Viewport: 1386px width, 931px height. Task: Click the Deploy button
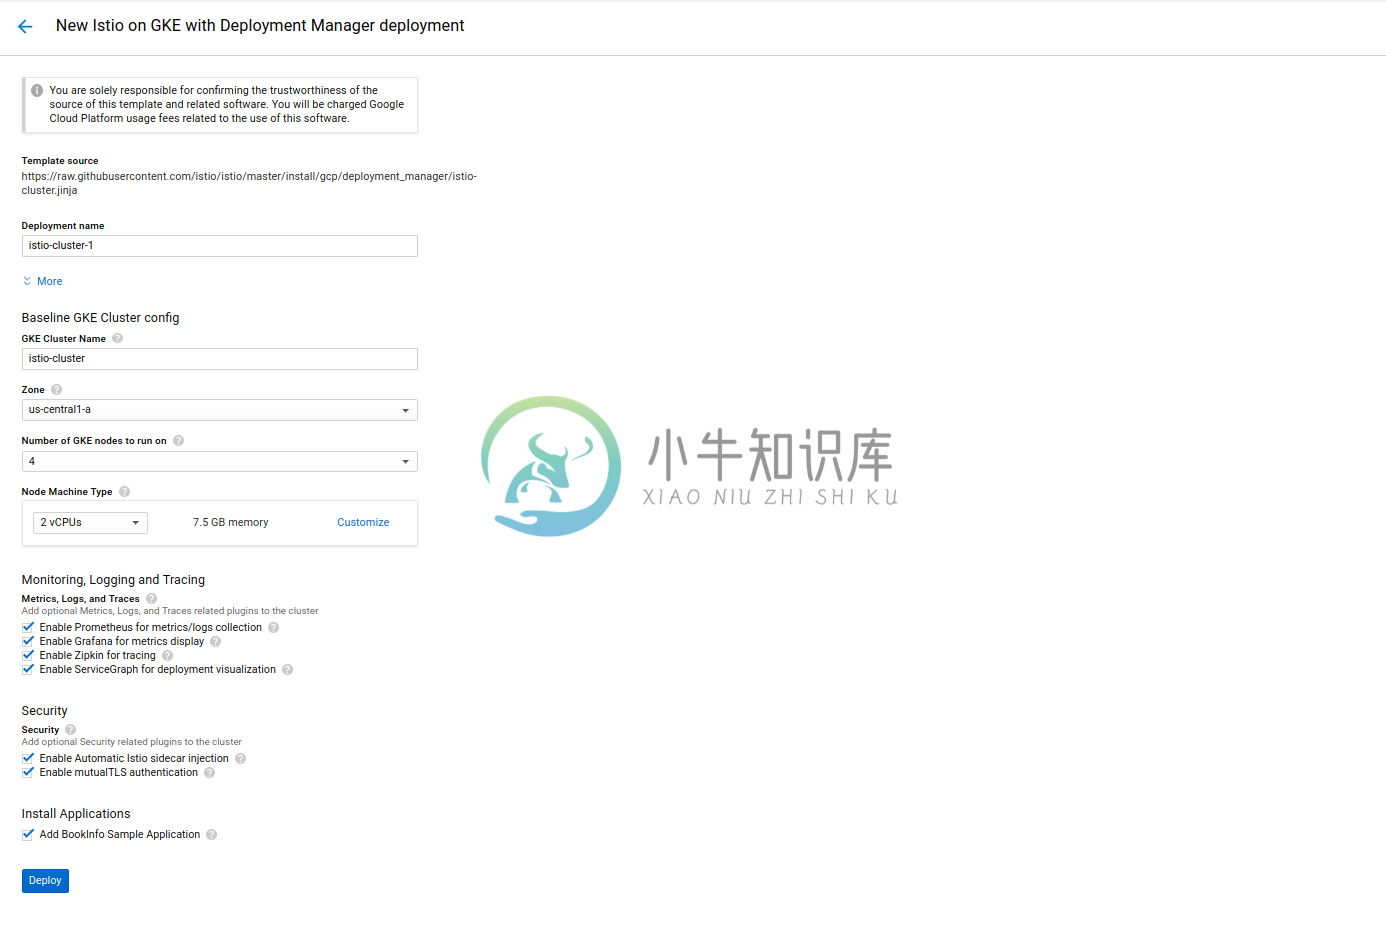45,881
